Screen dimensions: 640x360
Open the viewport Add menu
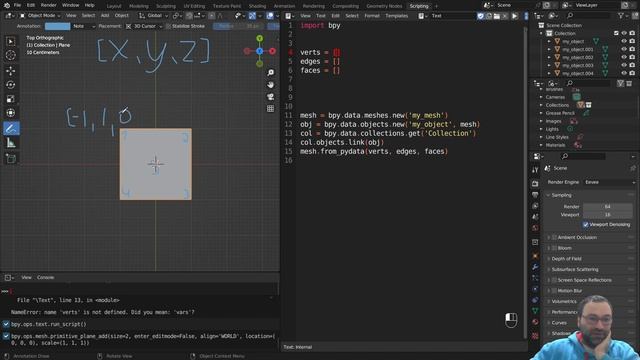[105, 16]
